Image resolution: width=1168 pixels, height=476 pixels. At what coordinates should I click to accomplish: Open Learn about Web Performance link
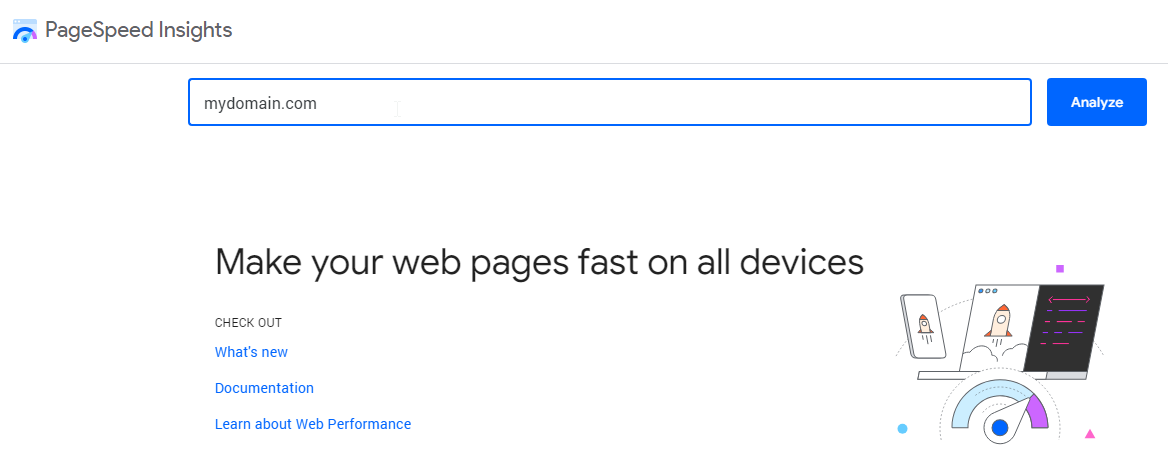pos(313,424)
